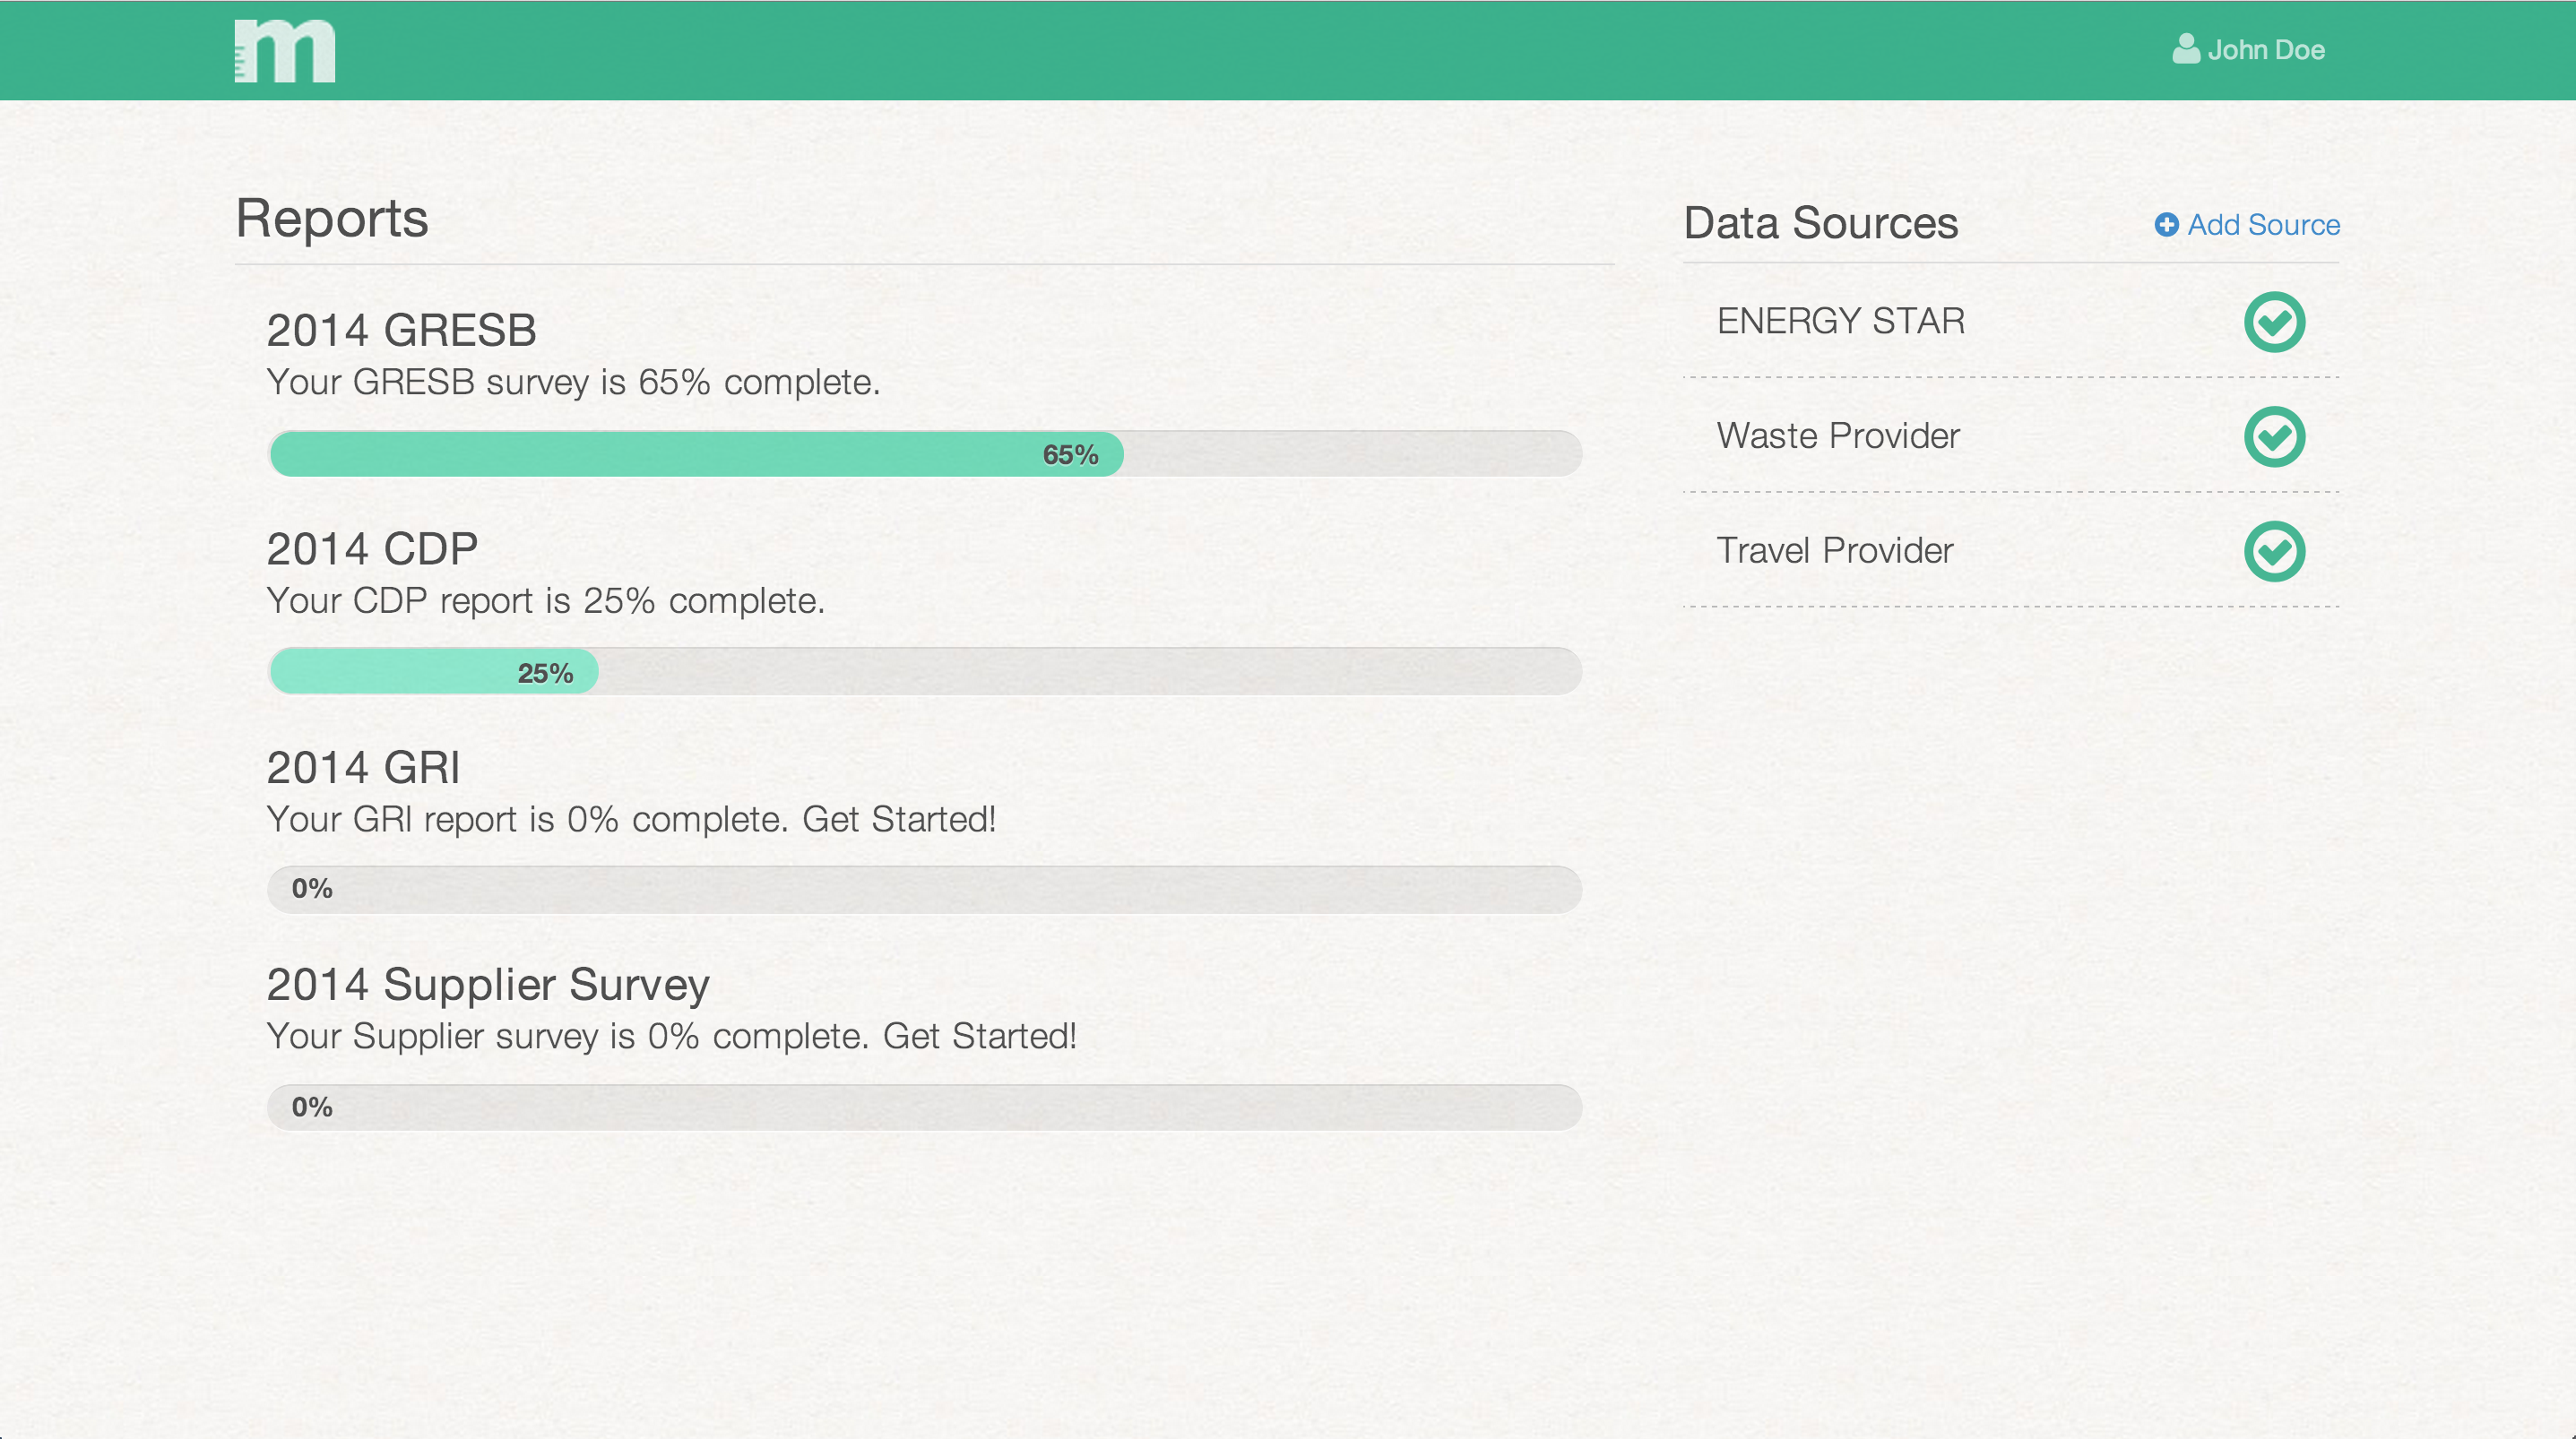Select the Waste Provider data source label
The width and height of the screenshot is (2576, 1439).
(1838, 436)
